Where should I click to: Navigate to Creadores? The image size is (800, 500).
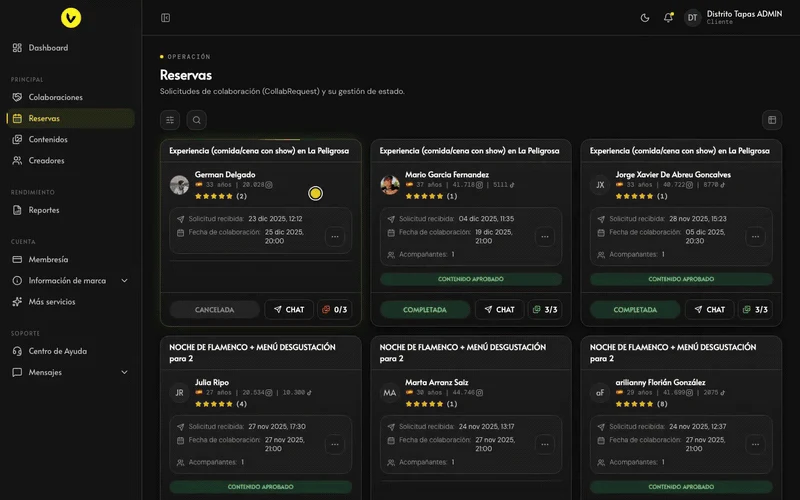coord(71,161)
